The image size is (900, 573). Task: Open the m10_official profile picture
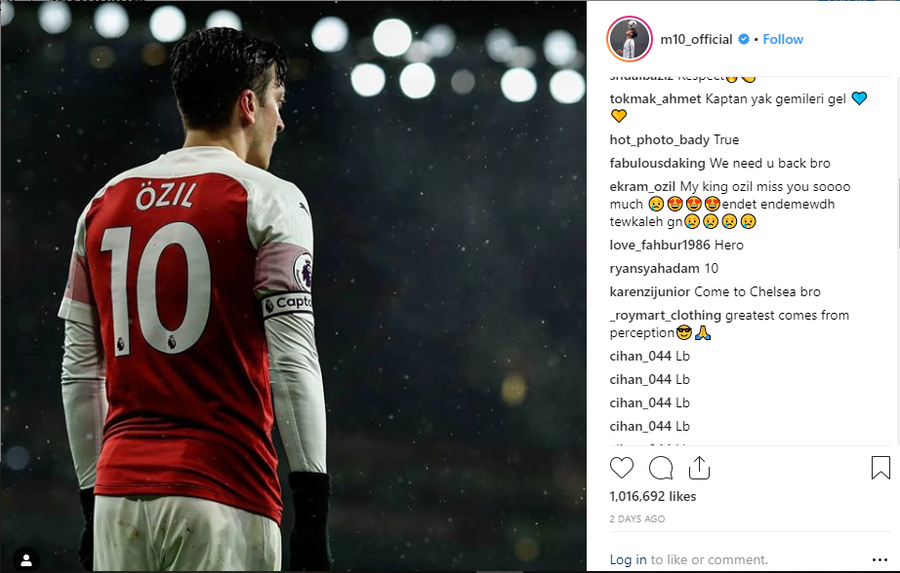(x=629, y=39)
